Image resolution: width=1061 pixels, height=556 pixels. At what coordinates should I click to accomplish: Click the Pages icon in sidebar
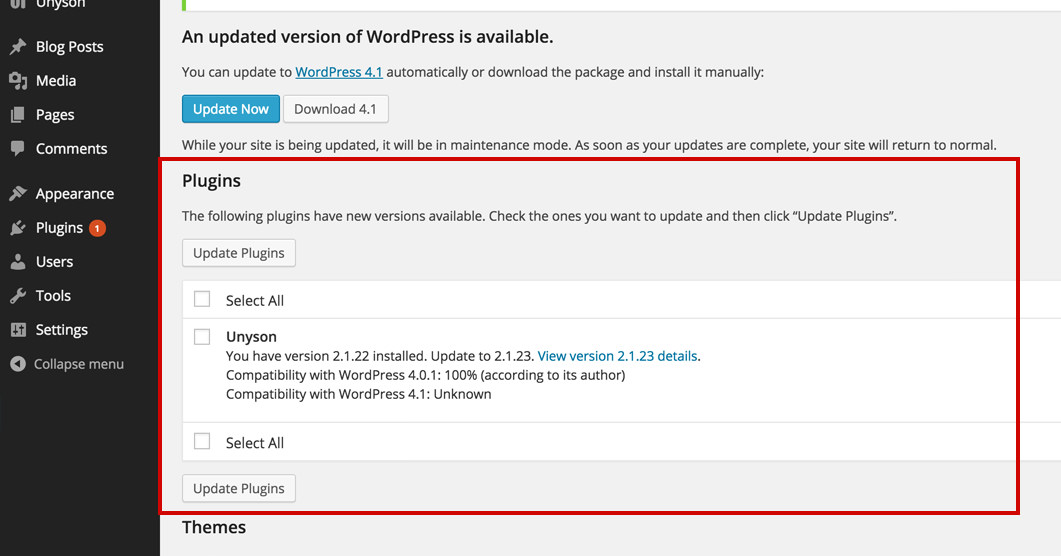click(18, 114)
